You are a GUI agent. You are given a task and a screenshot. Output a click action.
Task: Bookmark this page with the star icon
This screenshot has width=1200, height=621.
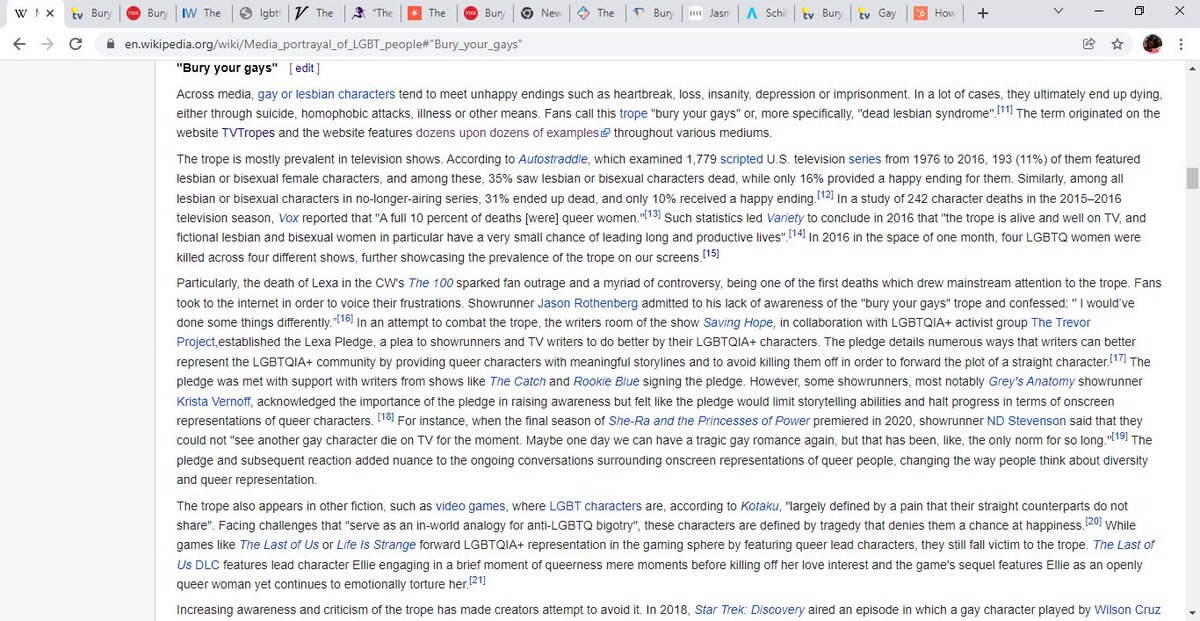[x=1117, y=44]
